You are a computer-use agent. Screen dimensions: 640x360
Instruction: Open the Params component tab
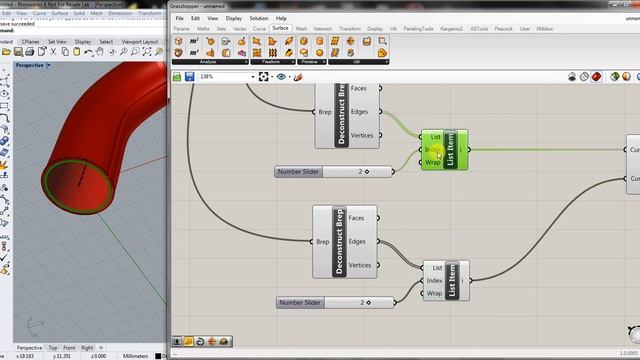point(181,29)
